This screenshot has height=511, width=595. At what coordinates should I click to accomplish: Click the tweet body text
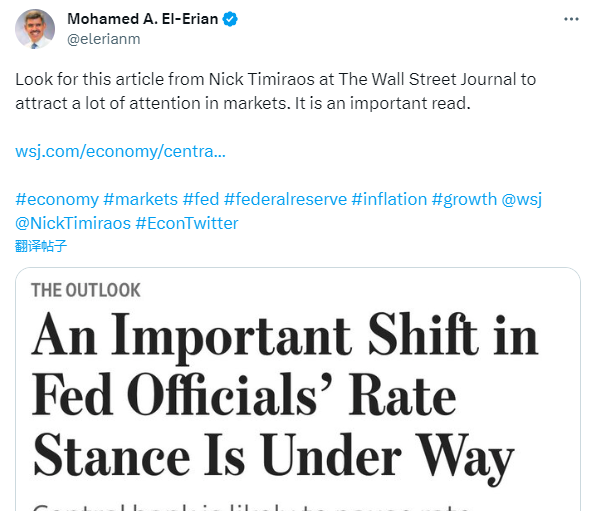(x=275, y=91)
